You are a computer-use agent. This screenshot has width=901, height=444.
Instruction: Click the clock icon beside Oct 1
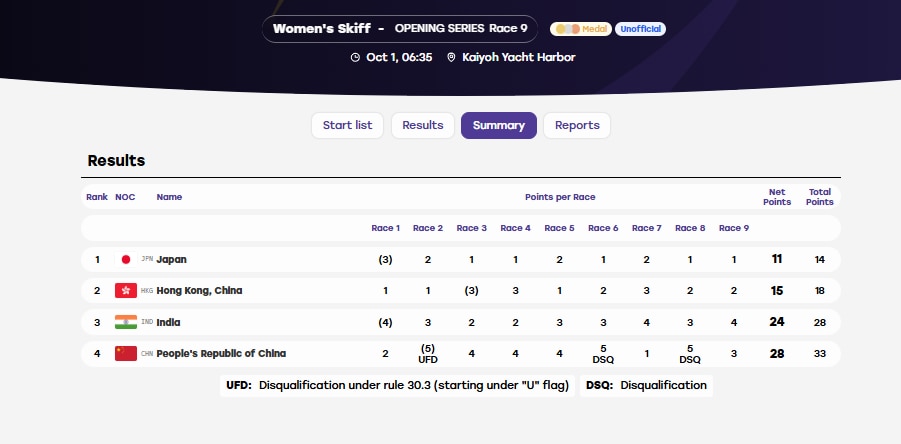click(x=355, y=57)
